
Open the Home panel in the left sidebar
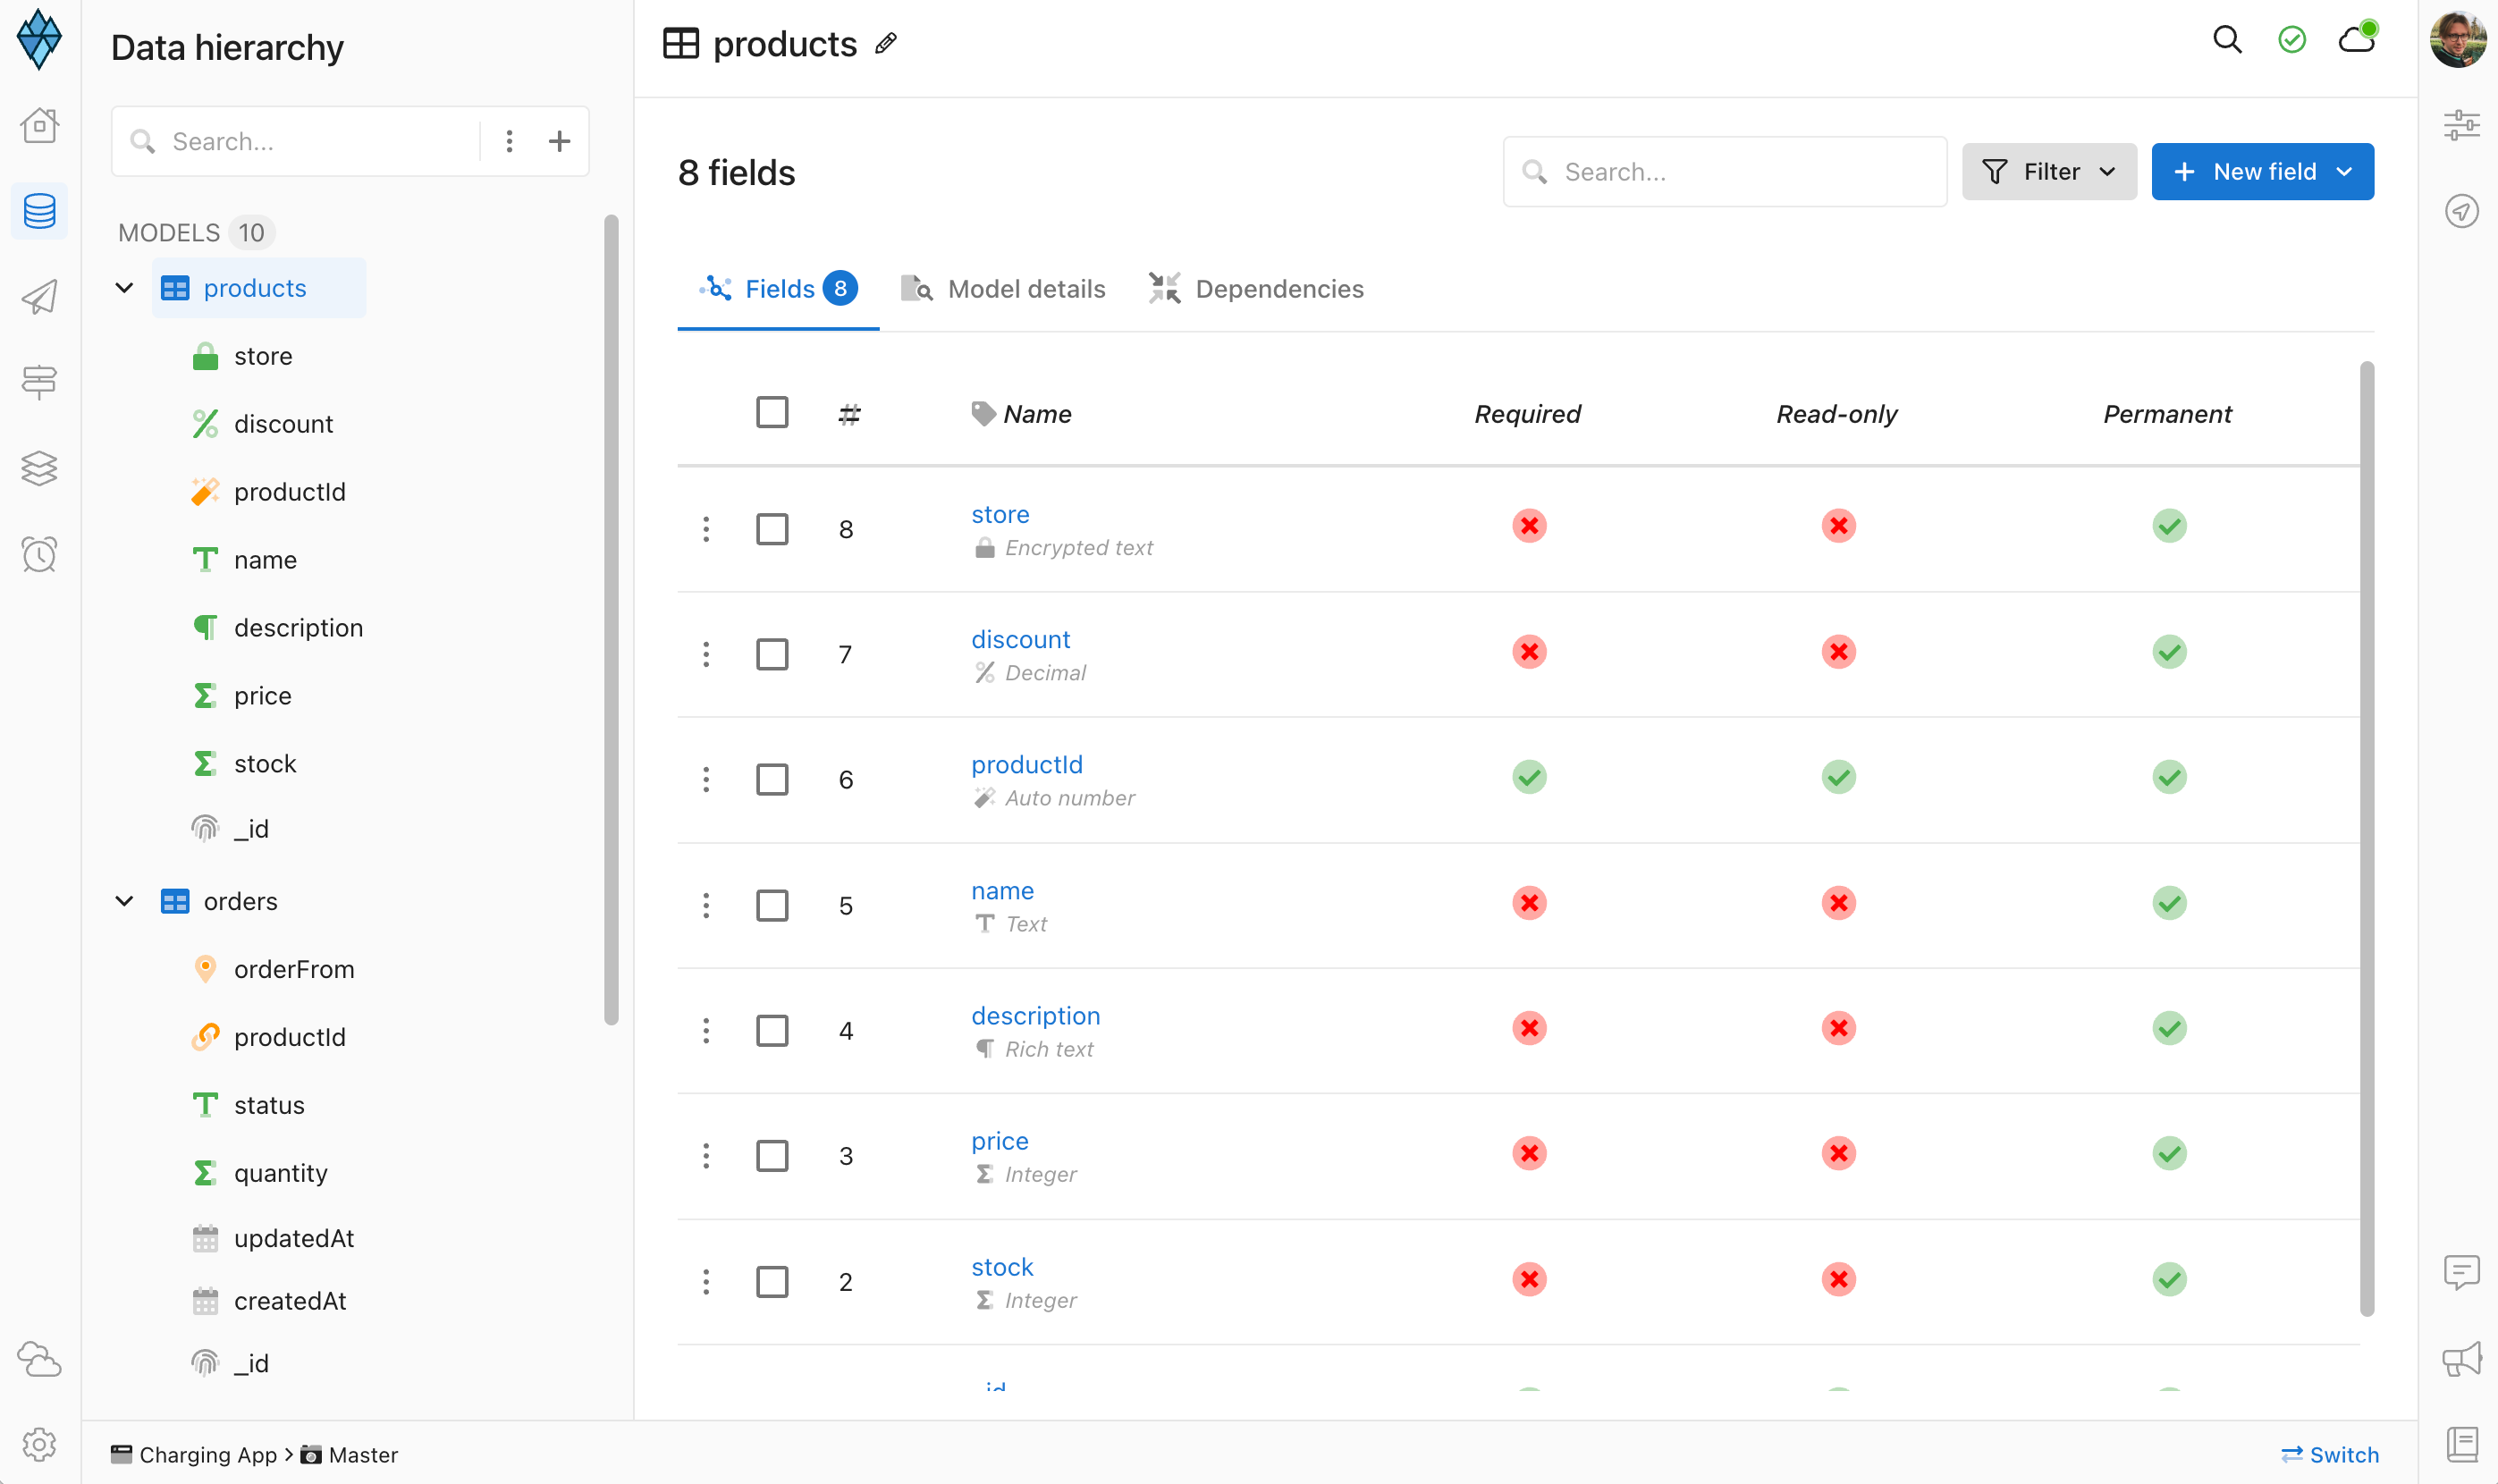coord(39,125)
